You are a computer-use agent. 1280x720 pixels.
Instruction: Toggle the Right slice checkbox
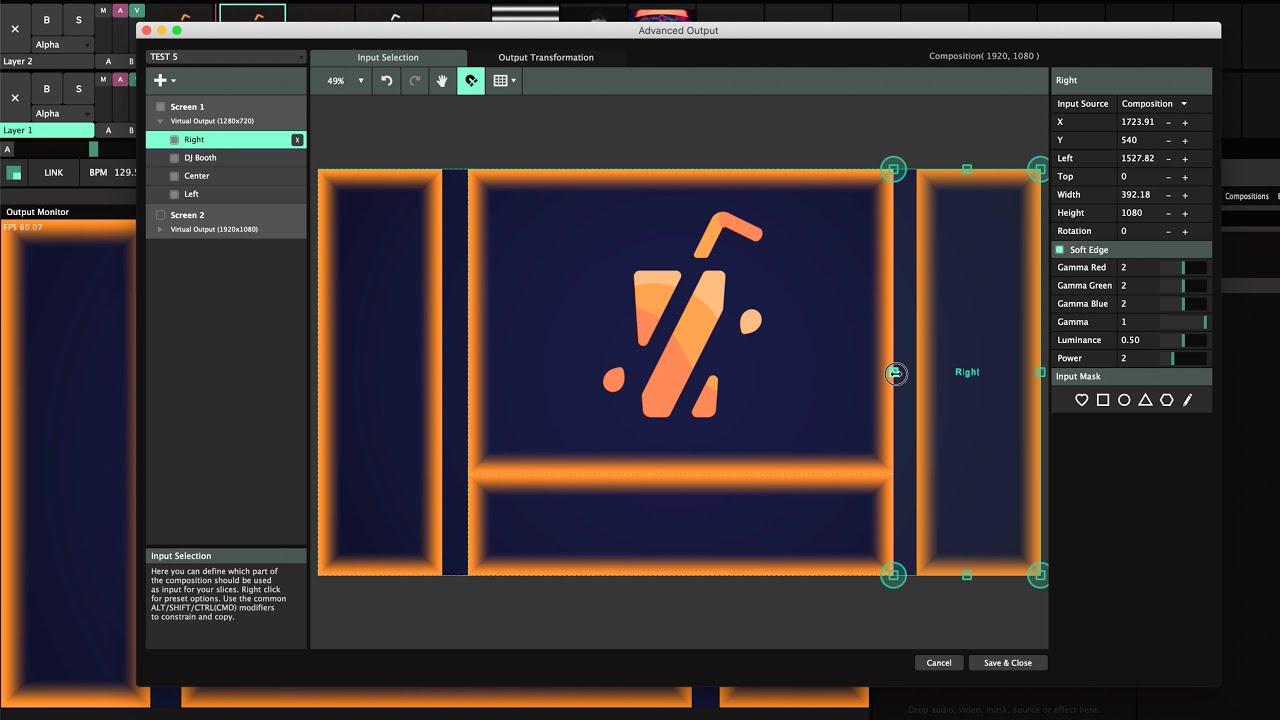coord(175,140)
